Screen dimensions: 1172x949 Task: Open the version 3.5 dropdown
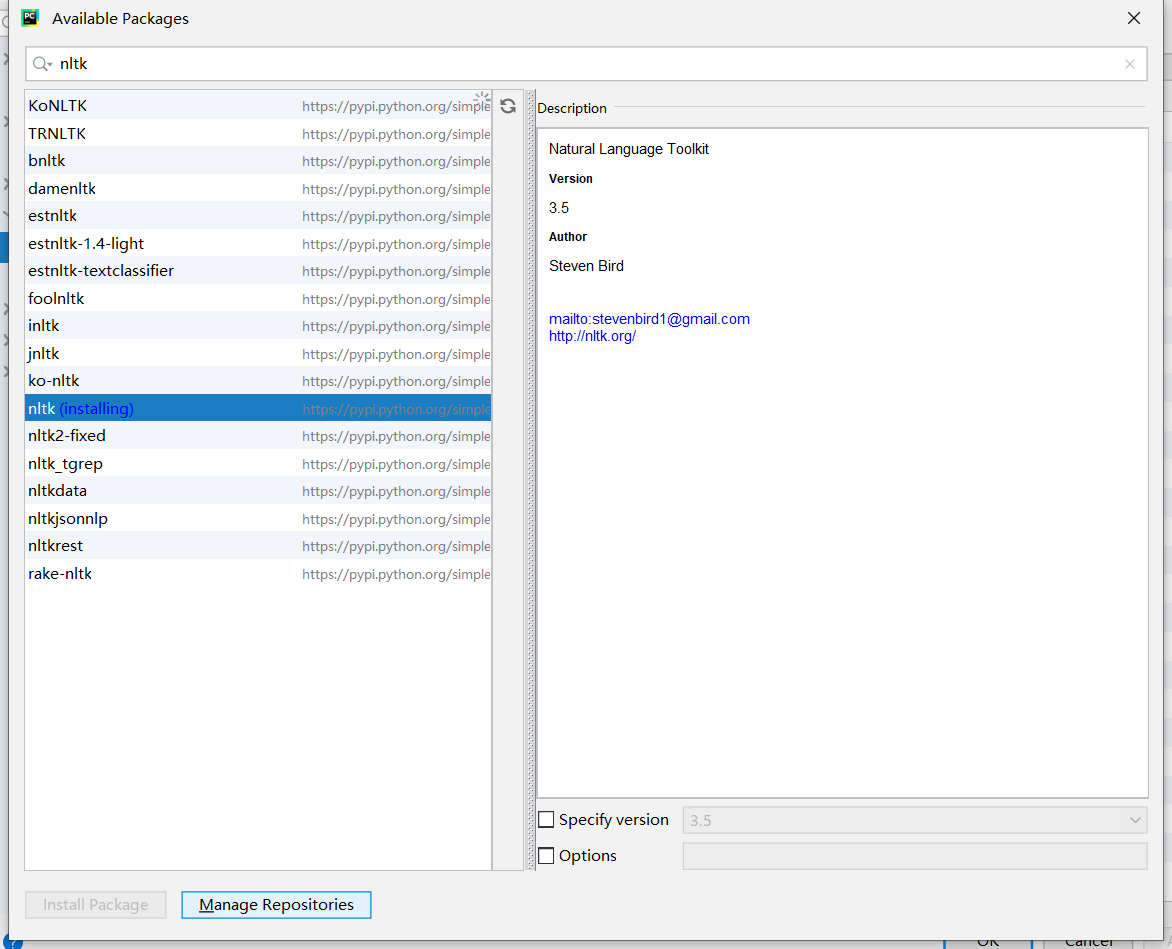(x=915, y=820)
